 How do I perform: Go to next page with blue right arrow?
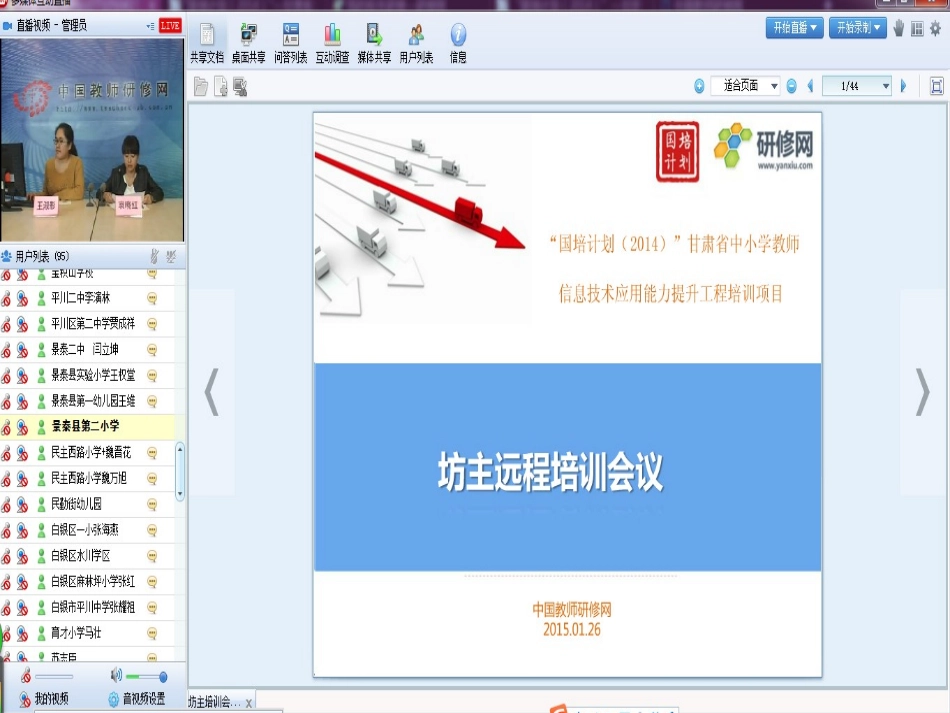[x=903, y=86]
